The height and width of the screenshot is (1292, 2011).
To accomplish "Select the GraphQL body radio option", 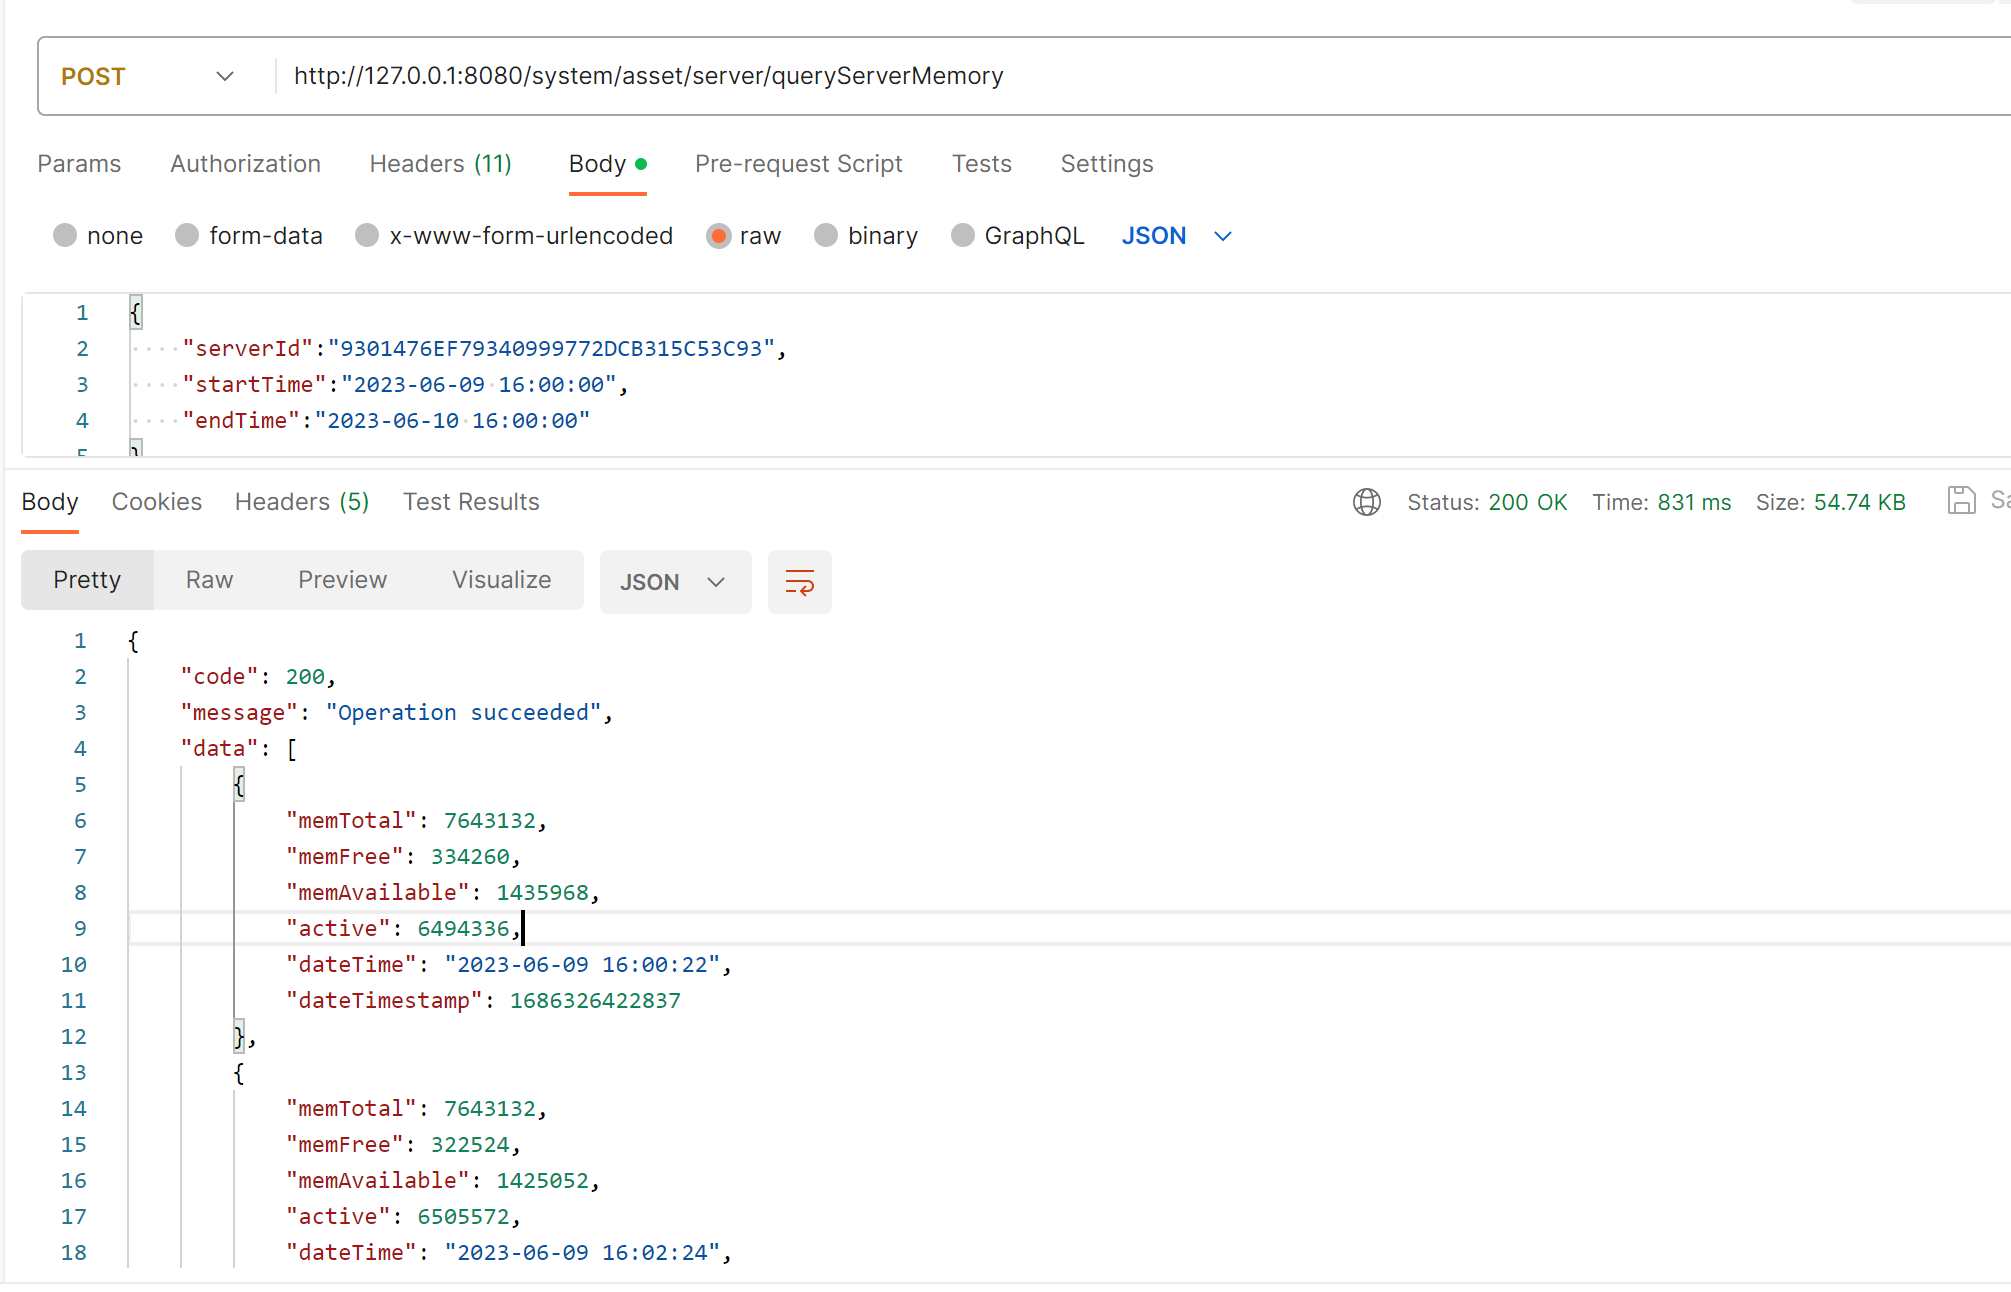I will [x=962, y=236].
